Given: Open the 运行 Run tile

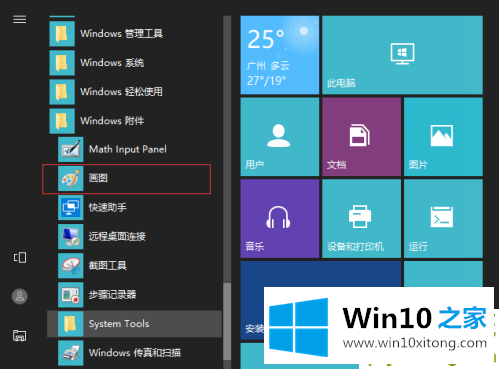Looking at the screenshot, I should pos(443,218).
